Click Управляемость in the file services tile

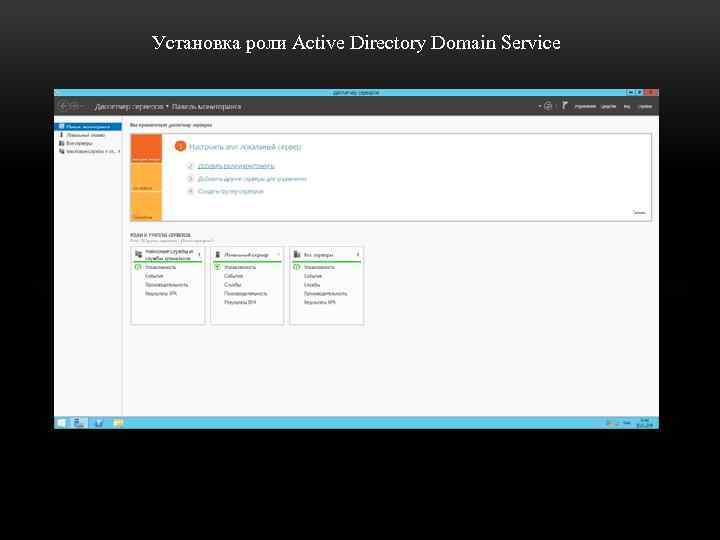click(x=160, y=267)
